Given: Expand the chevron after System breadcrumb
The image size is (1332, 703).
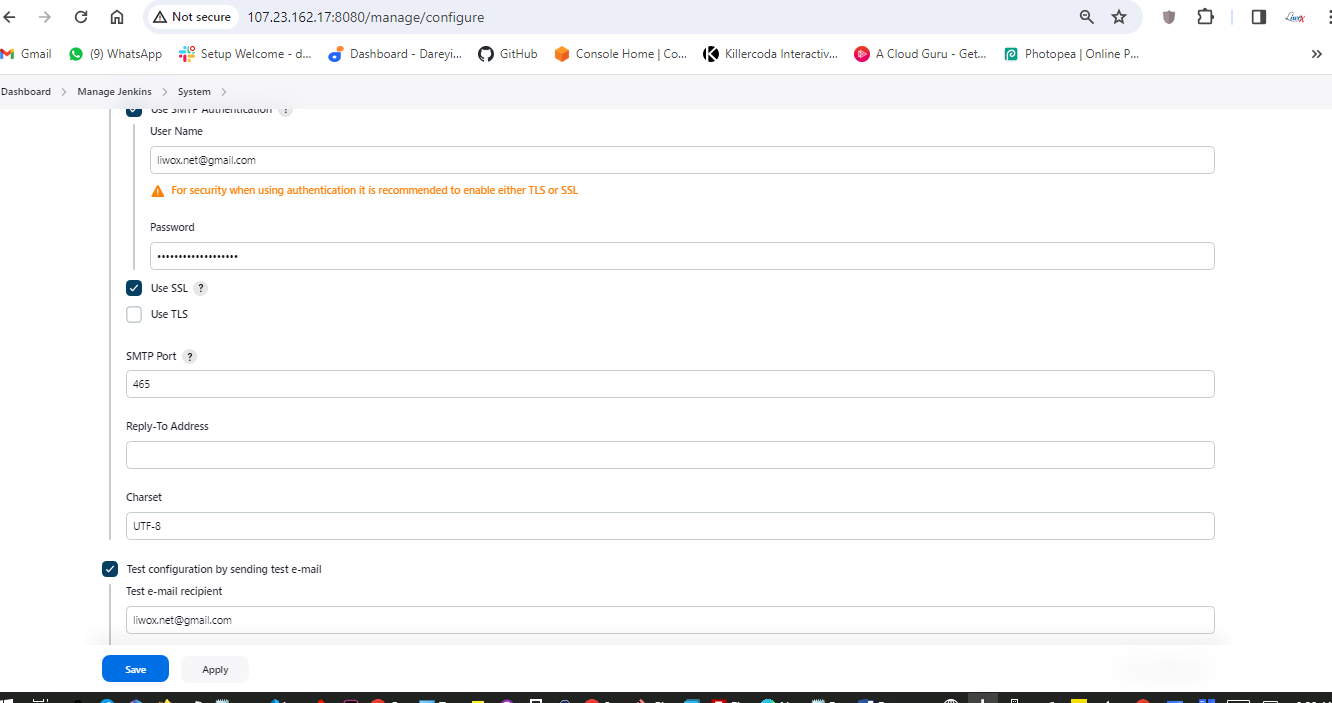Looking at the screenshot, I should pyautogui.click(x=224, y=92).
